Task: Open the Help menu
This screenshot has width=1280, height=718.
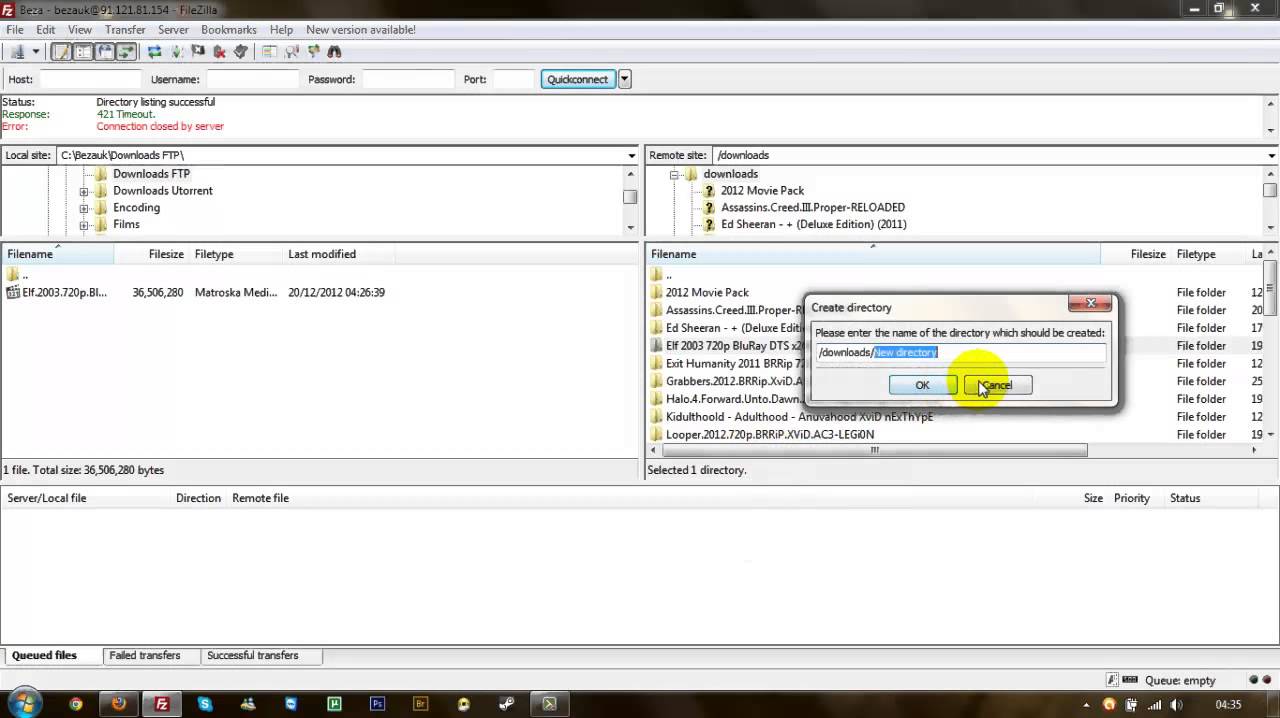Action: point(282,30)
